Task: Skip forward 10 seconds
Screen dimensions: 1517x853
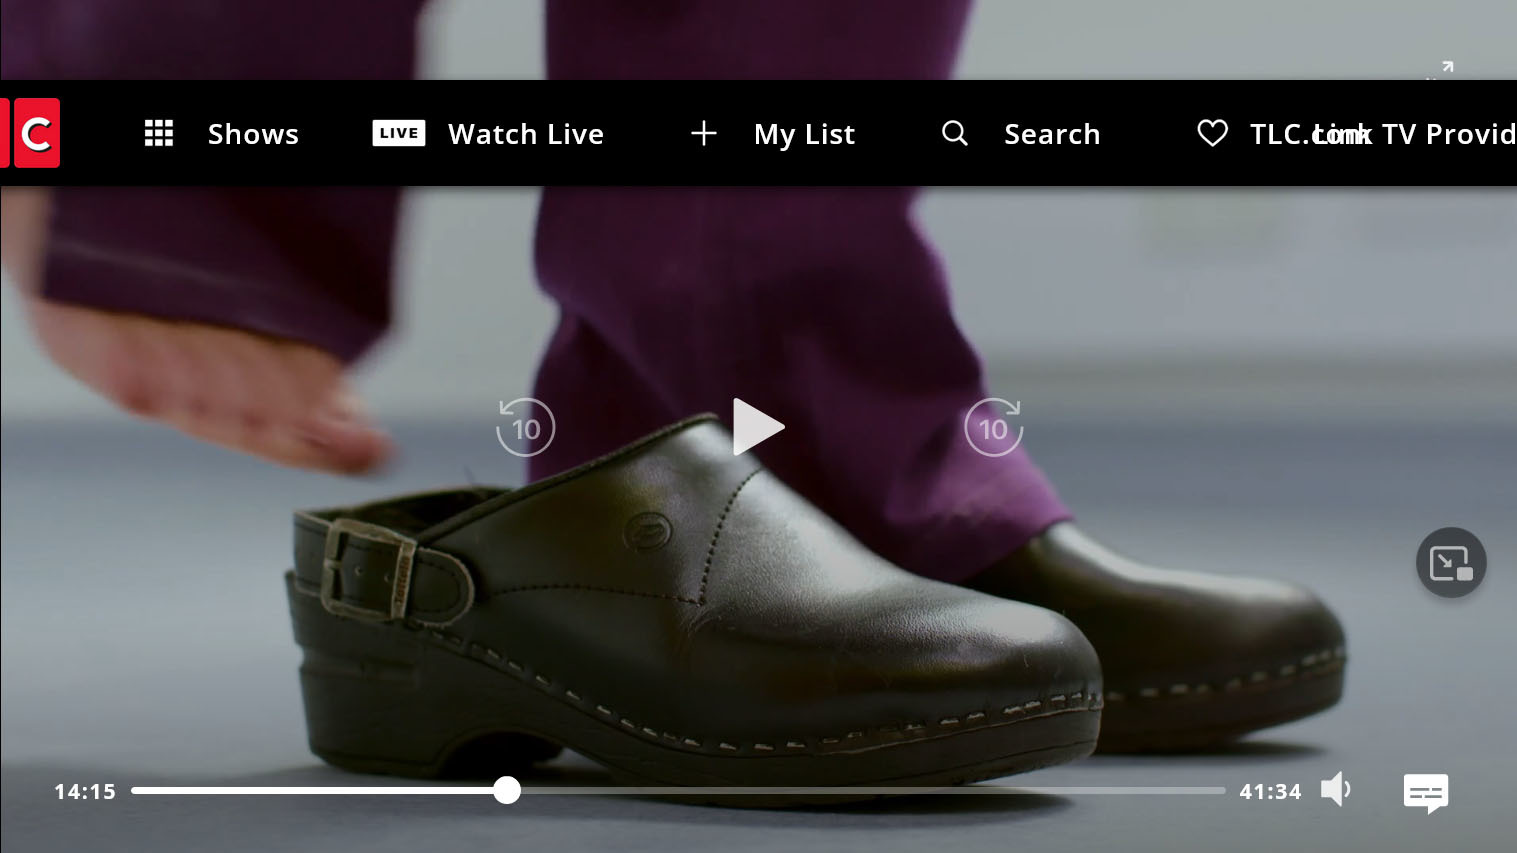Action: click(x=993, y=428)
